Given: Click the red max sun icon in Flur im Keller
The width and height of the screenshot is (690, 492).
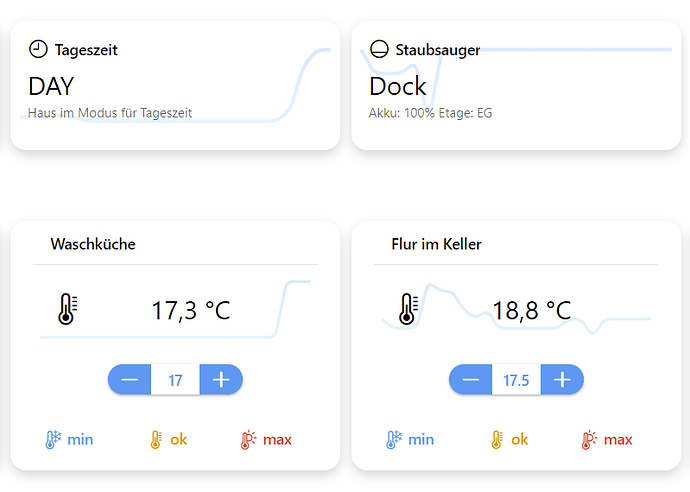Looking at the screenshot, I should point(590,439).
